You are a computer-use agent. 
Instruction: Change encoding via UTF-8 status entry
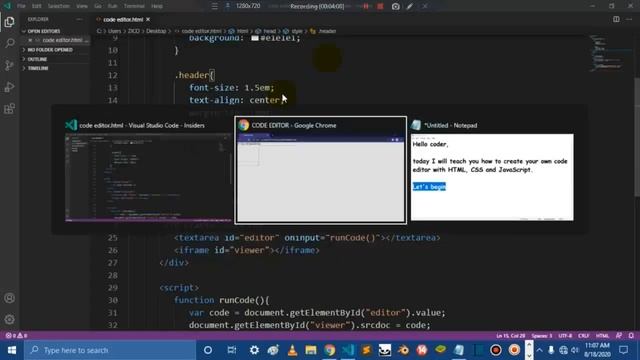coord(565,336)
